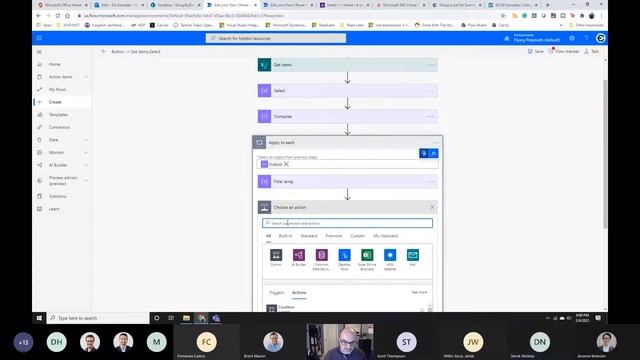Viewport: 640px width, 360px height.
Task: Close the Choose an action panel
Action: point(432,207)
